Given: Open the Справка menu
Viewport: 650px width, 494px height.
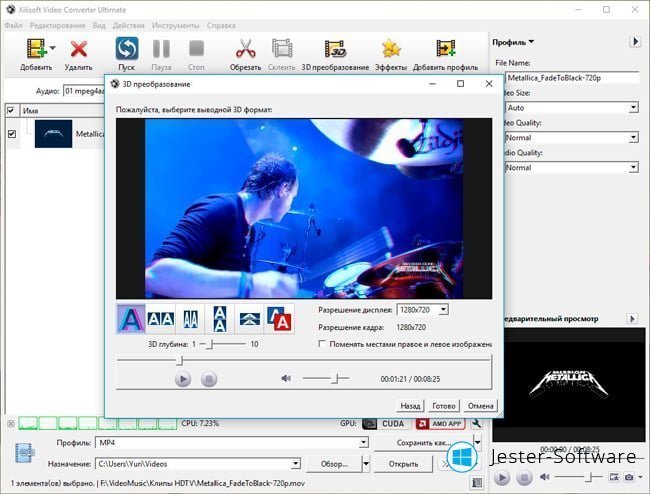Looking at the screenshot, I should tap(221, 25).
